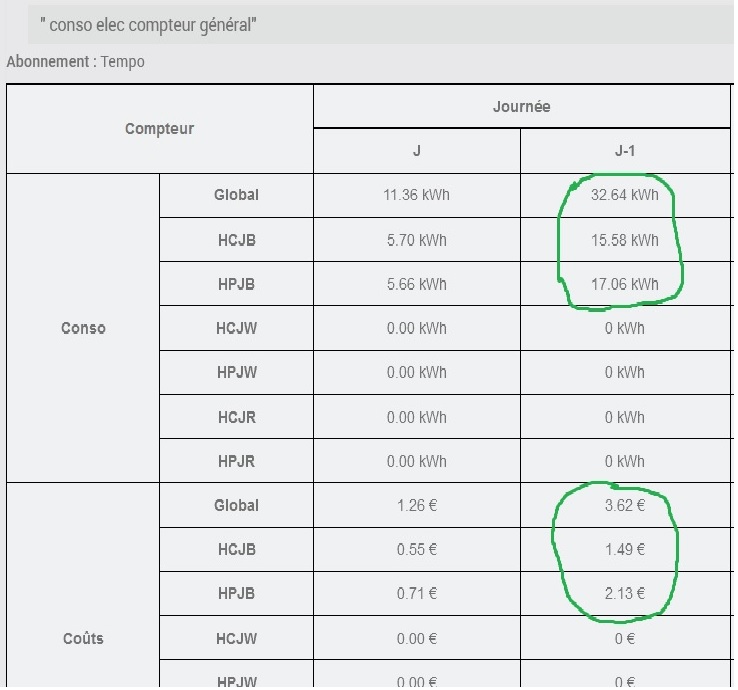The image size is (738, 690).
Task: Select the HCJR row label under Conso
Action: 236,417
